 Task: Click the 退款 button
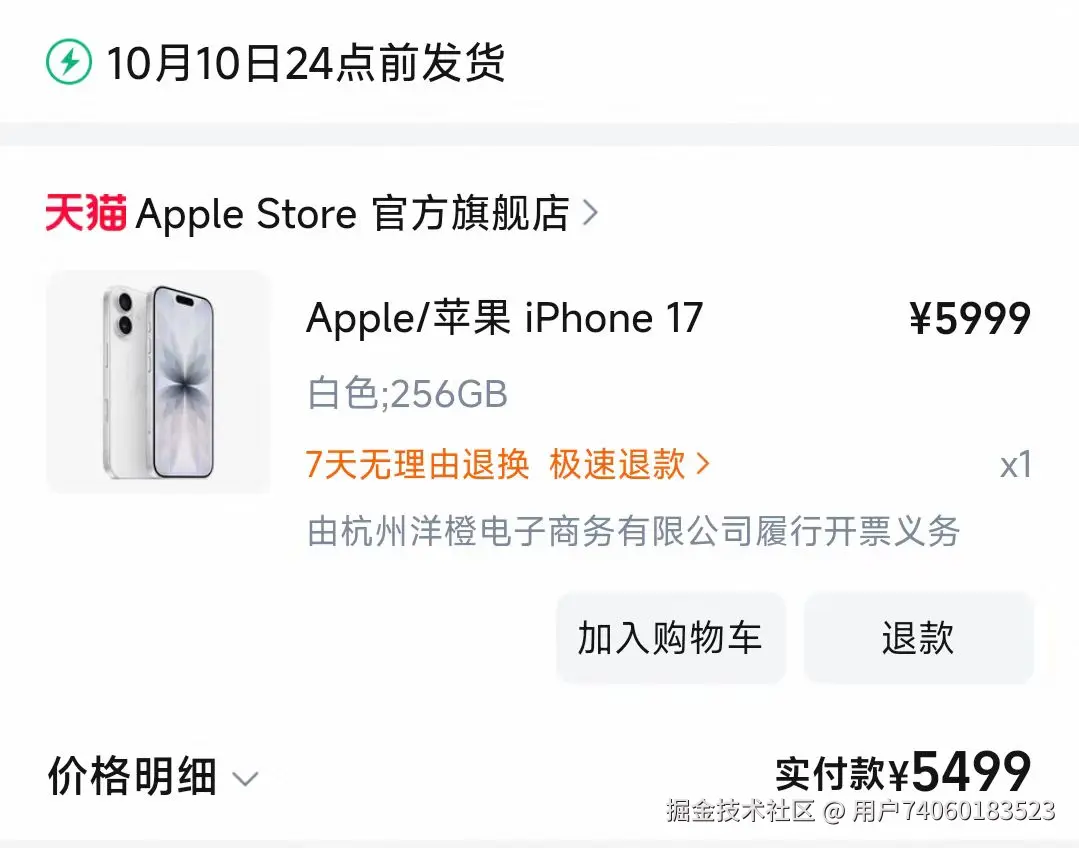[918, 637]
